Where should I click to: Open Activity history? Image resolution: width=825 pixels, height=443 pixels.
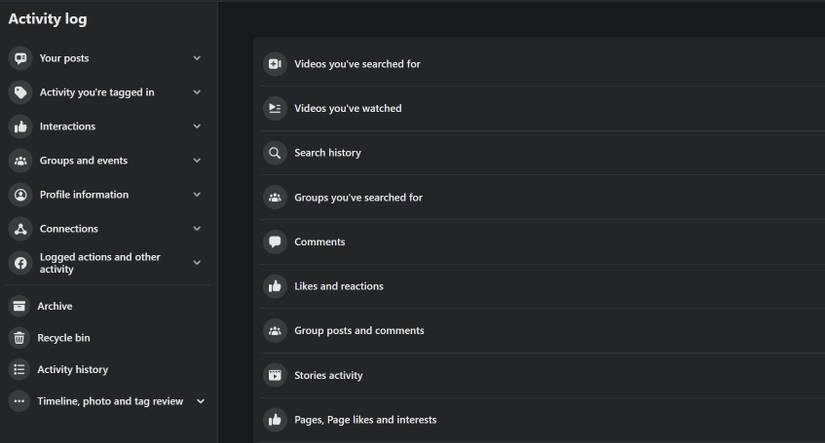(107, 369)
